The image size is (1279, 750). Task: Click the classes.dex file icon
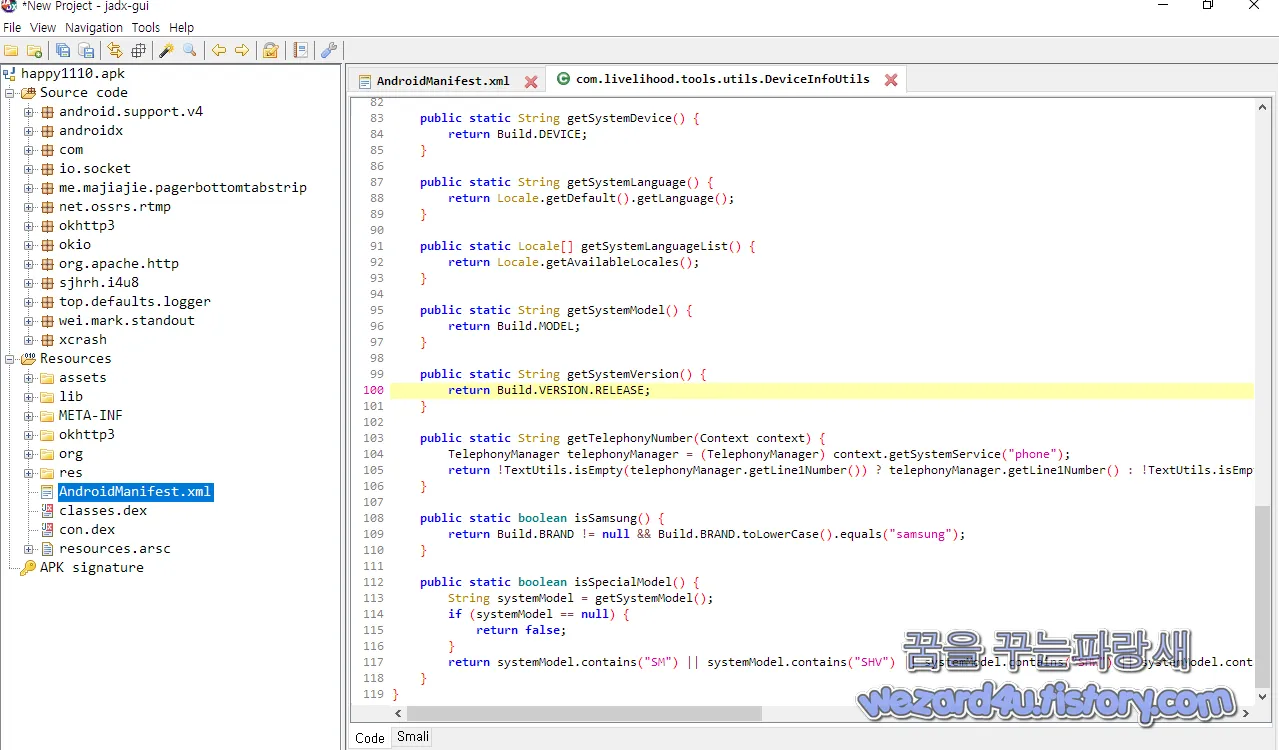pos(47,510)
